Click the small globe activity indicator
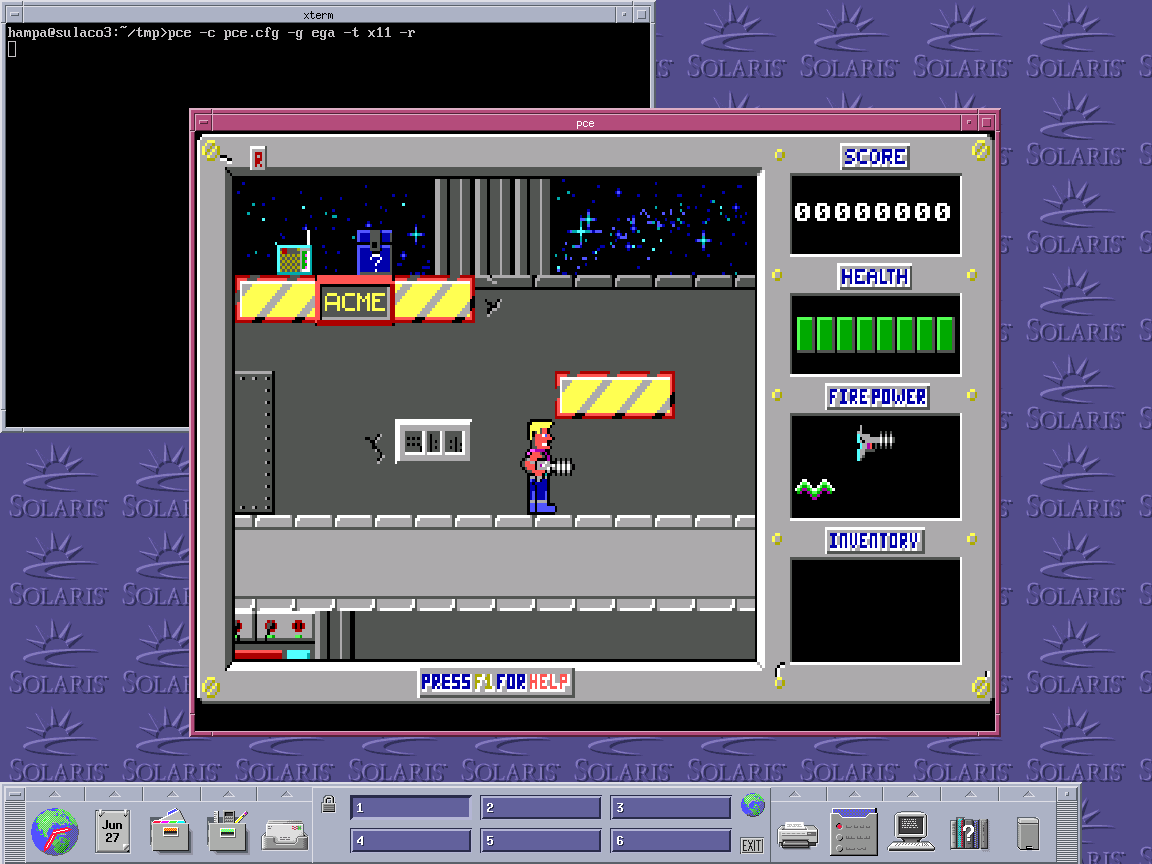 [752, 805]
